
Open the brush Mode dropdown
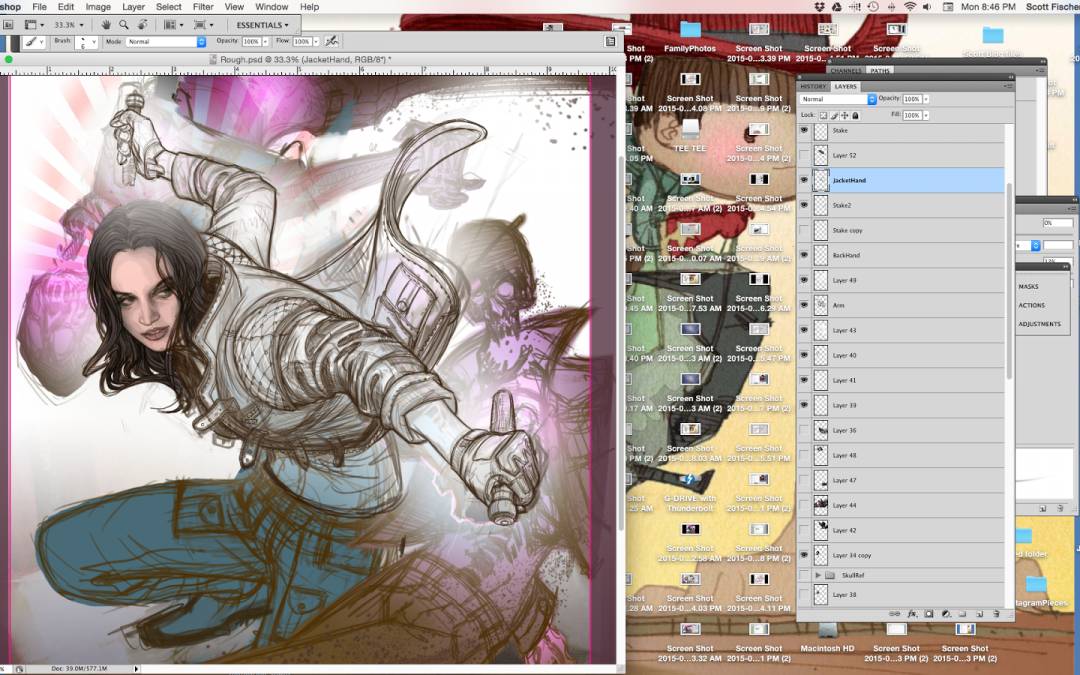165,42
